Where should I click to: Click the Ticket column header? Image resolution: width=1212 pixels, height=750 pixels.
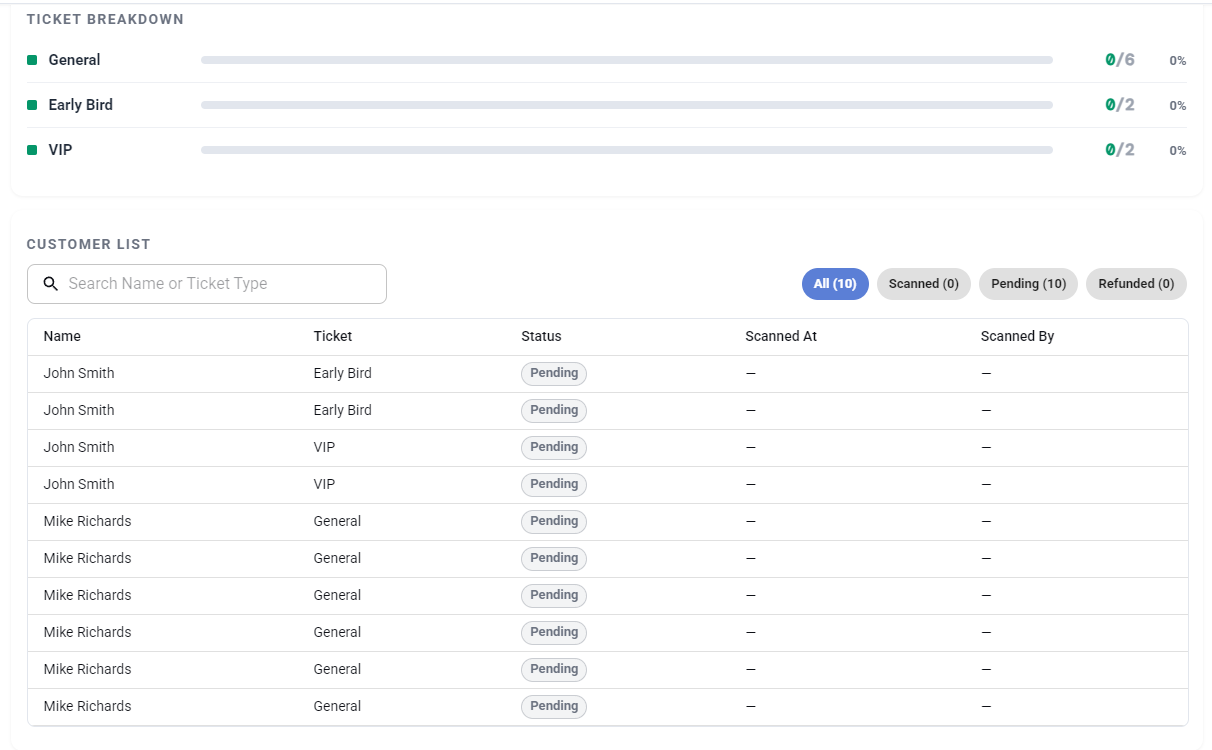[333, 336]
